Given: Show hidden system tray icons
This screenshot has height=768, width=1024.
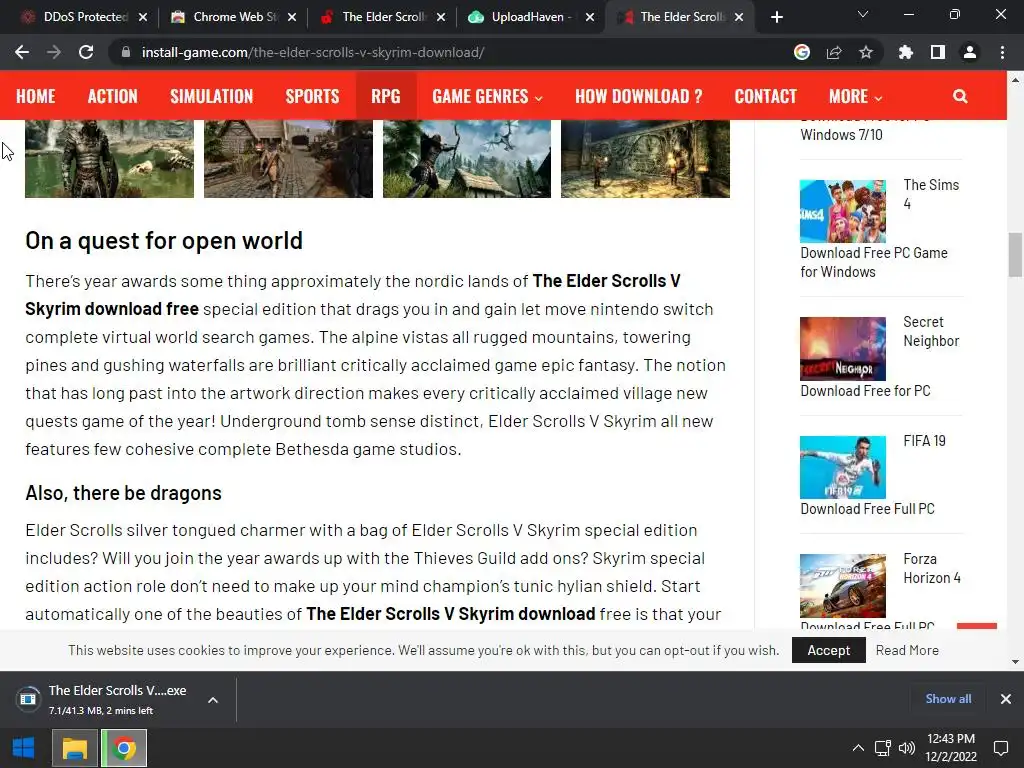Looking at the screenshot, I should point(858,748).
